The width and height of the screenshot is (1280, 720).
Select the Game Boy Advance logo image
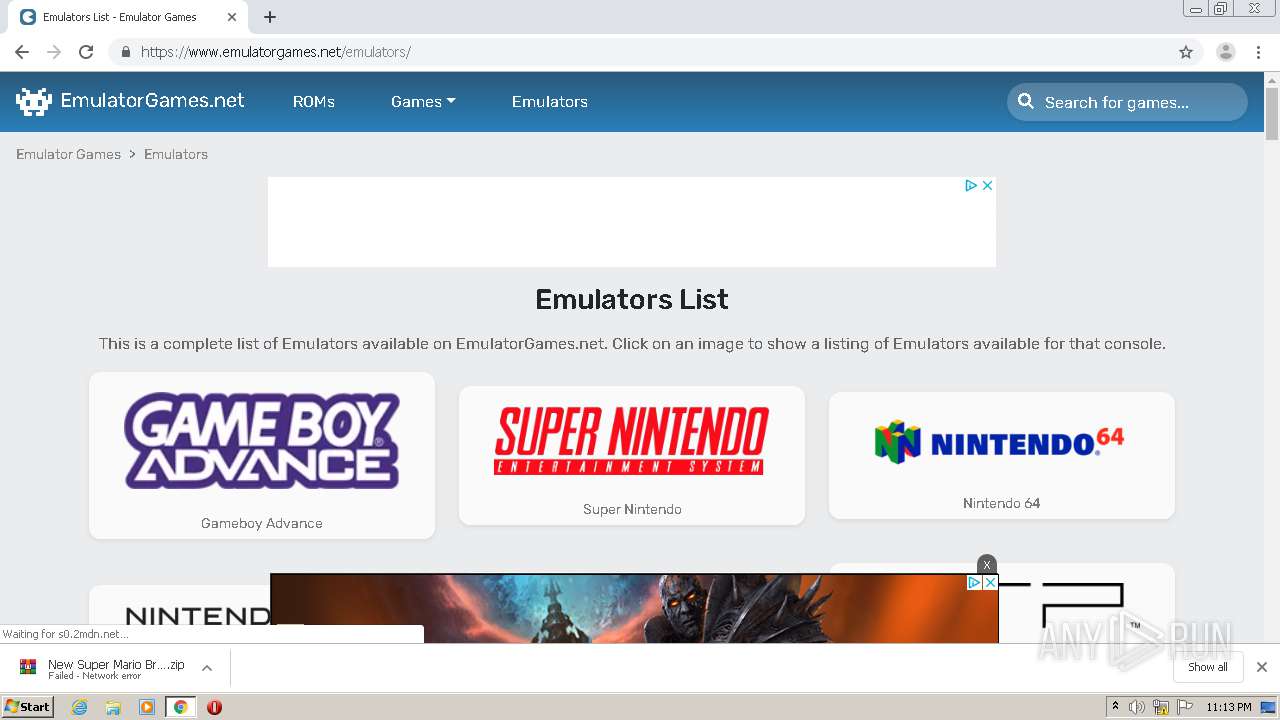click(262, 440)
